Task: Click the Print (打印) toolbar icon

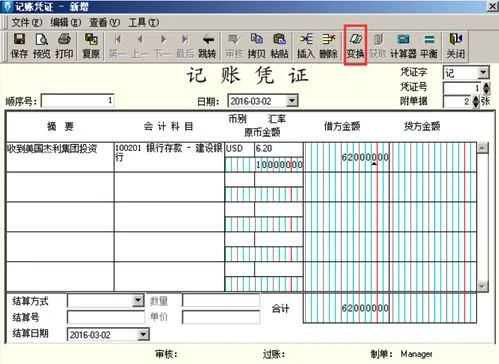Action: click(64, 46)
